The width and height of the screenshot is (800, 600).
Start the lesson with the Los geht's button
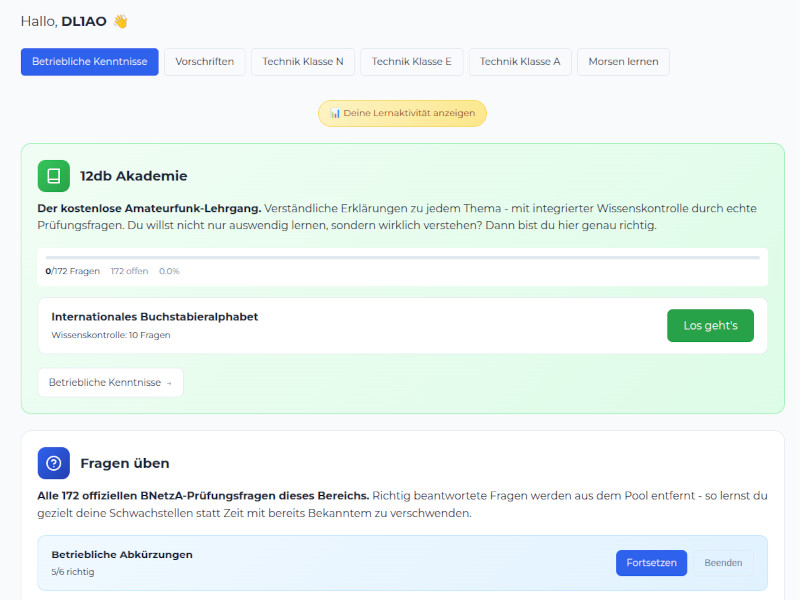(x=710, y=325)
